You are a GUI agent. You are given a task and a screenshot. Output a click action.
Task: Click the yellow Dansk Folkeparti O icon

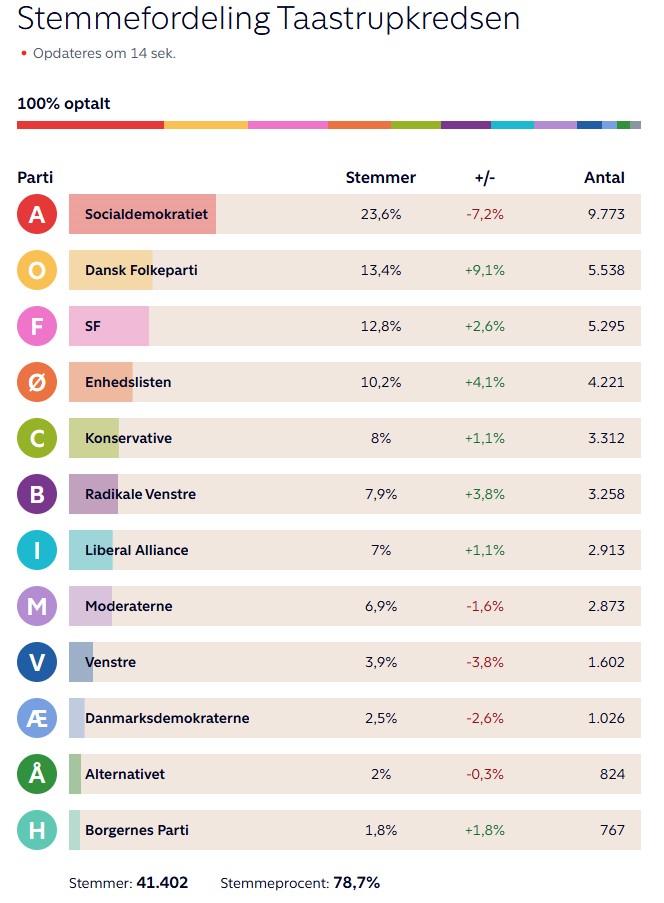[x=37, y=270]
